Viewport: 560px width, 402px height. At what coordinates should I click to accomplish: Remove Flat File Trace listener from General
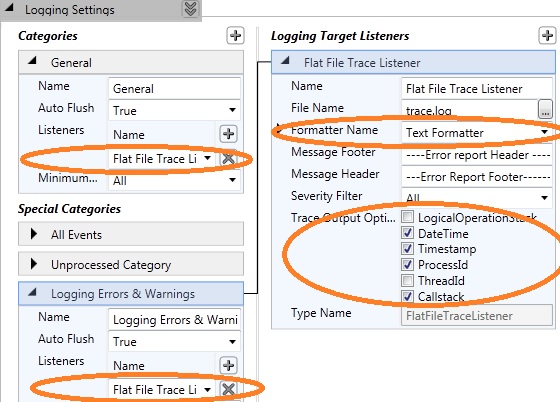229,159
